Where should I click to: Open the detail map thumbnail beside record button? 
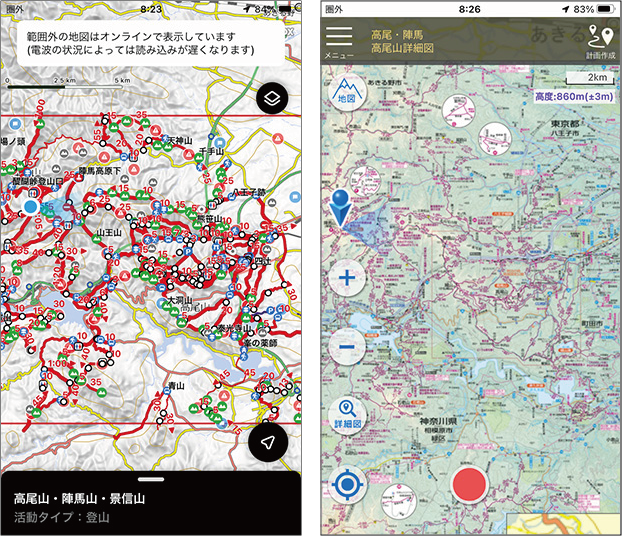(399, 501)
